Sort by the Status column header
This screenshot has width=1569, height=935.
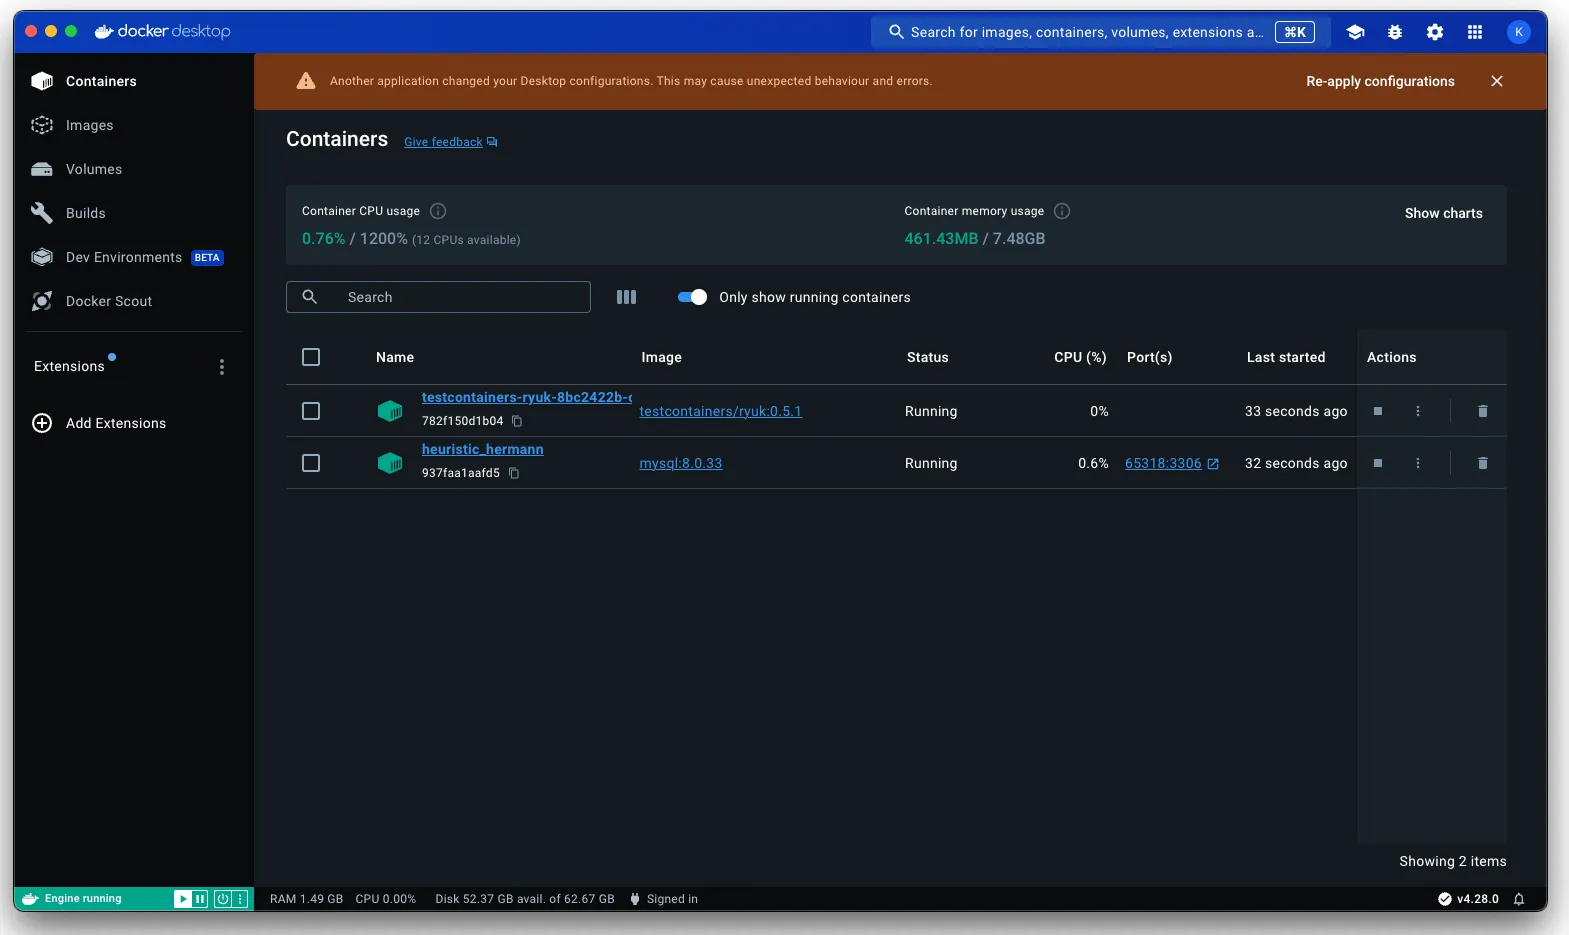[927, 357]
